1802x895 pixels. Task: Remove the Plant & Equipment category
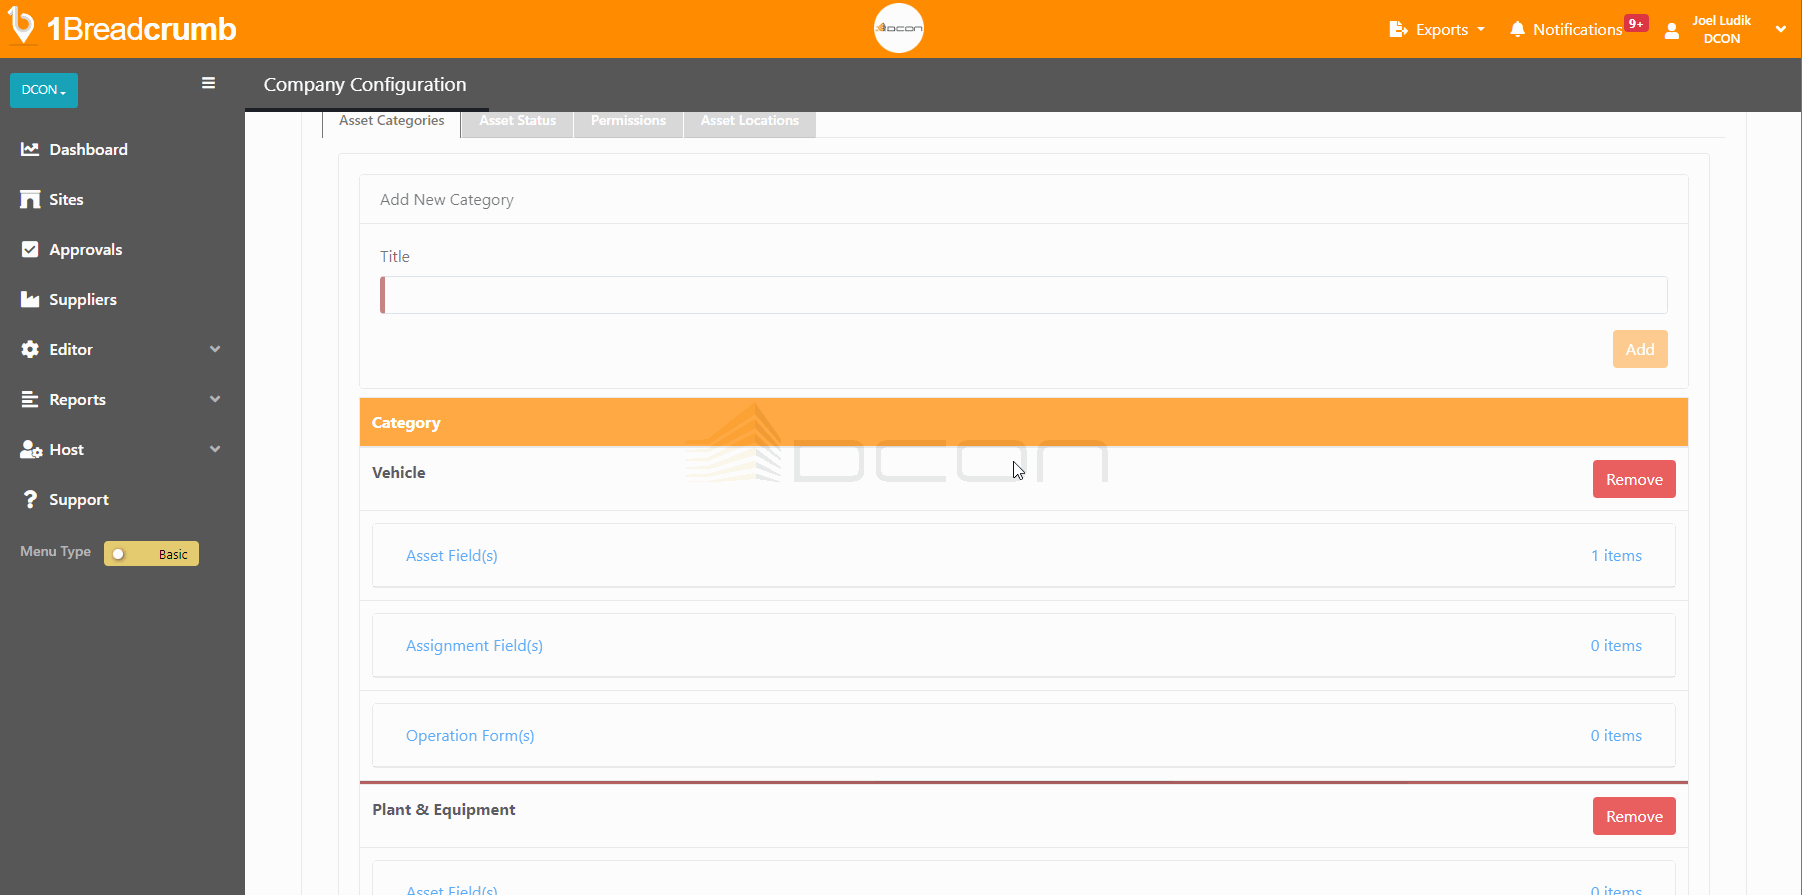(x=1634, y=816)
